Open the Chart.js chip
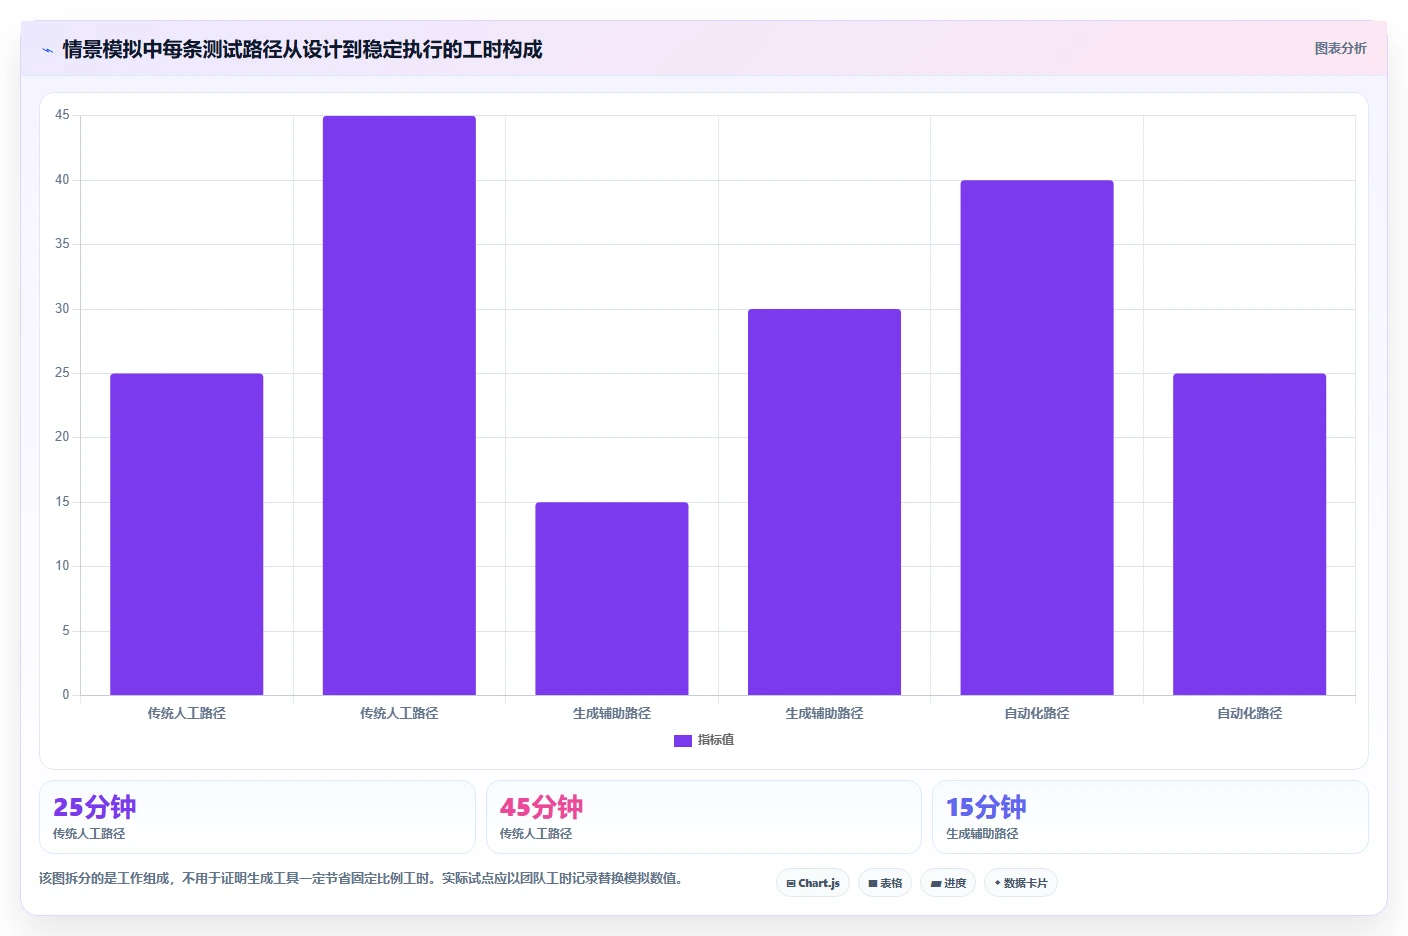Image resolution: width=1408 pixels, height=936 pixels. click(x=813, y=883)
